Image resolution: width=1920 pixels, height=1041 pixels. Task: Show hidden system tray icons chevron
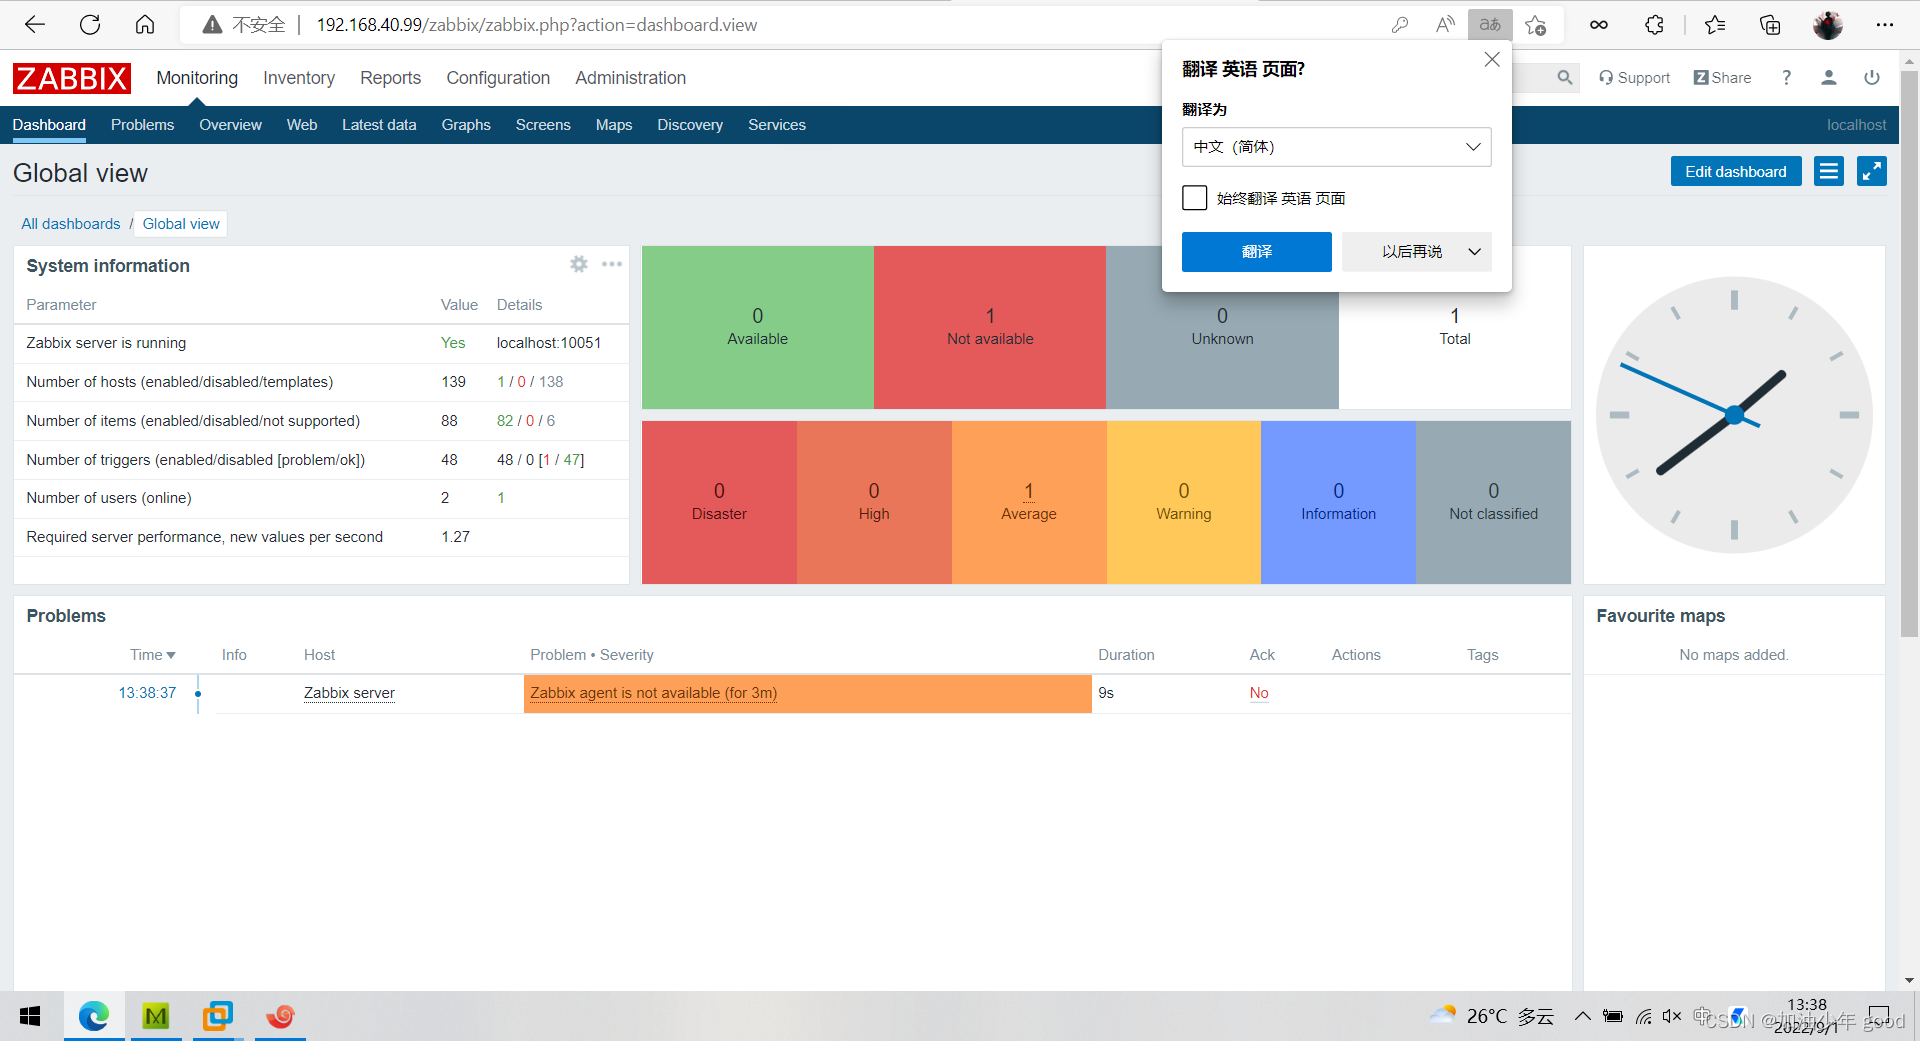(x=1582, y=1016)
